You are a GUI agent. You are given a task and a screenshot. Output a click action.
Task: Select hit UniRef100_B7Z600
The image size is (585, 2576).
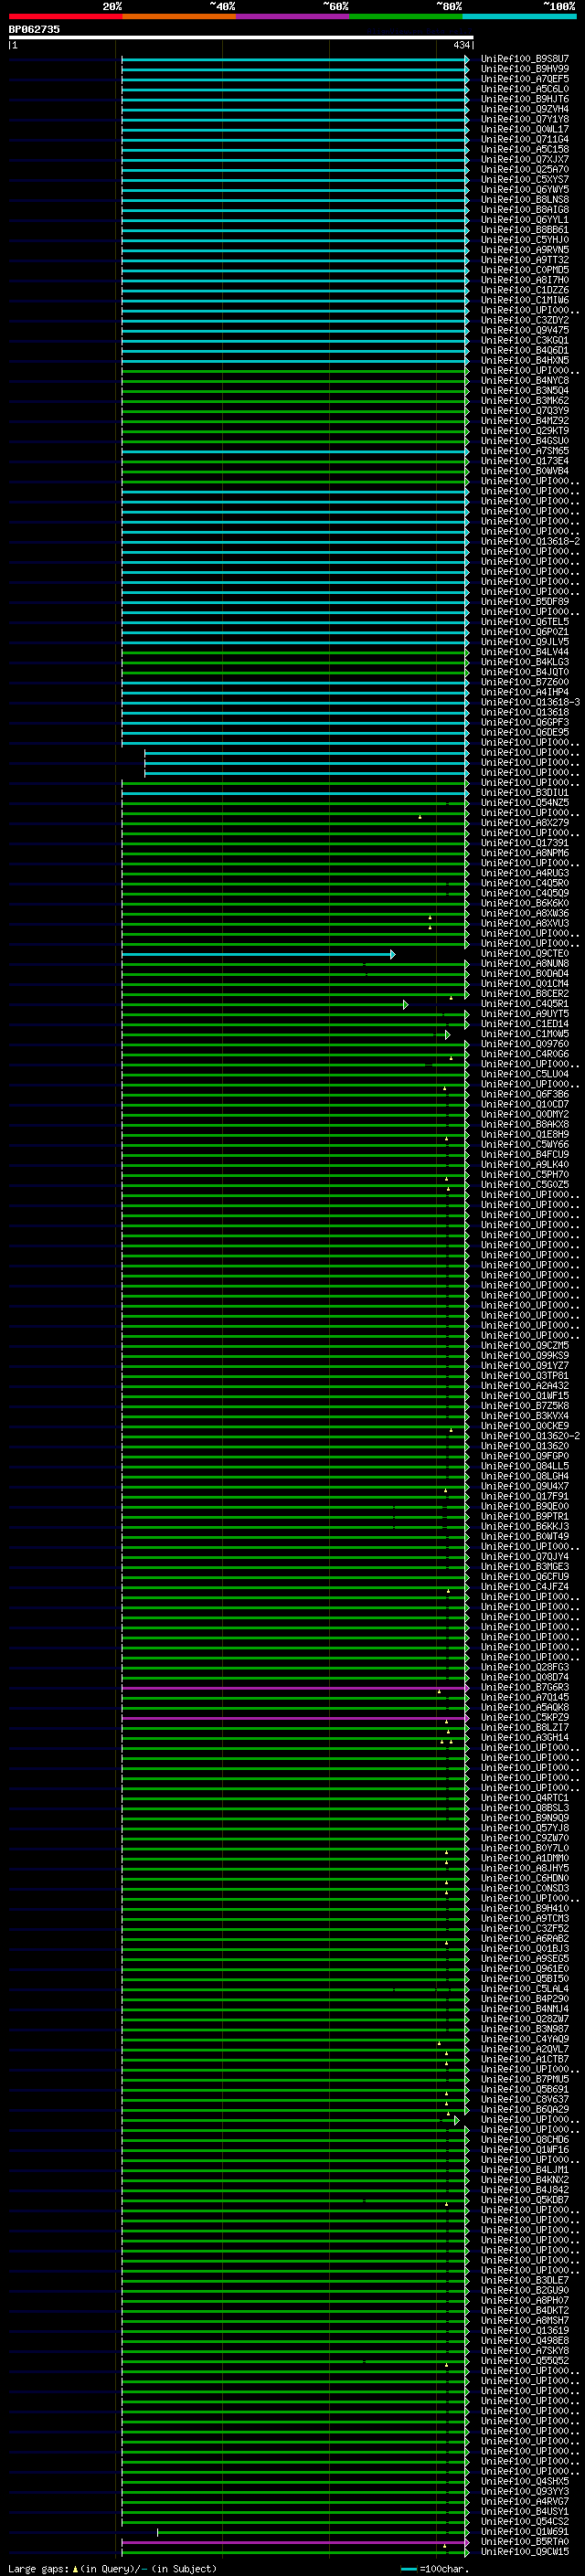[525, 683]
